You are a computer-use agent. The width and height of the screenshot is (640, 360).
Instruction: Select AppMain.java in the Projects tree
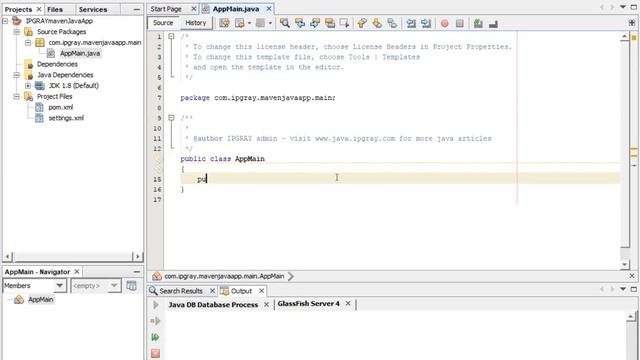[80, 53]
